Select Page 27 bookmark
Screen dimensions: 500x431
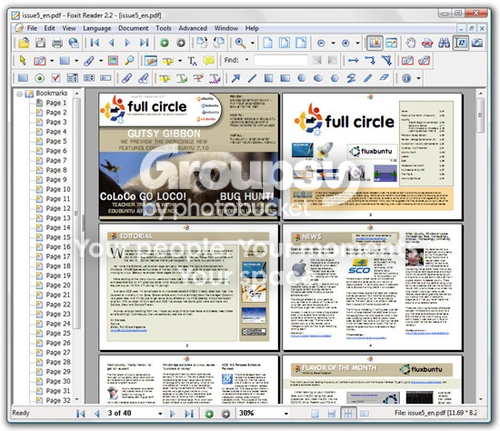[x=58, y=352]
